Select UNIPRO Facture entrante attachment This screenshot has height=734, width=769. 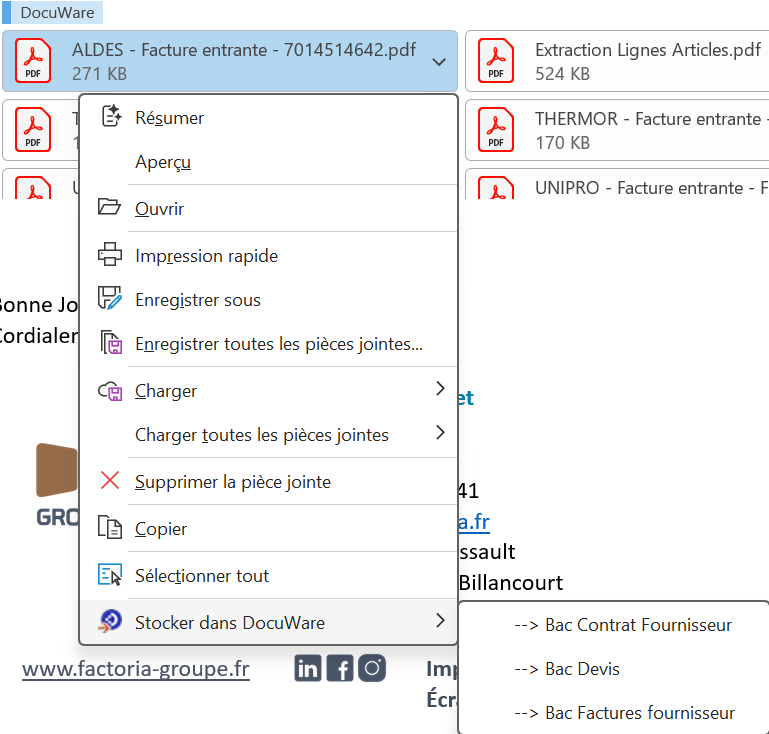point(617,184)
